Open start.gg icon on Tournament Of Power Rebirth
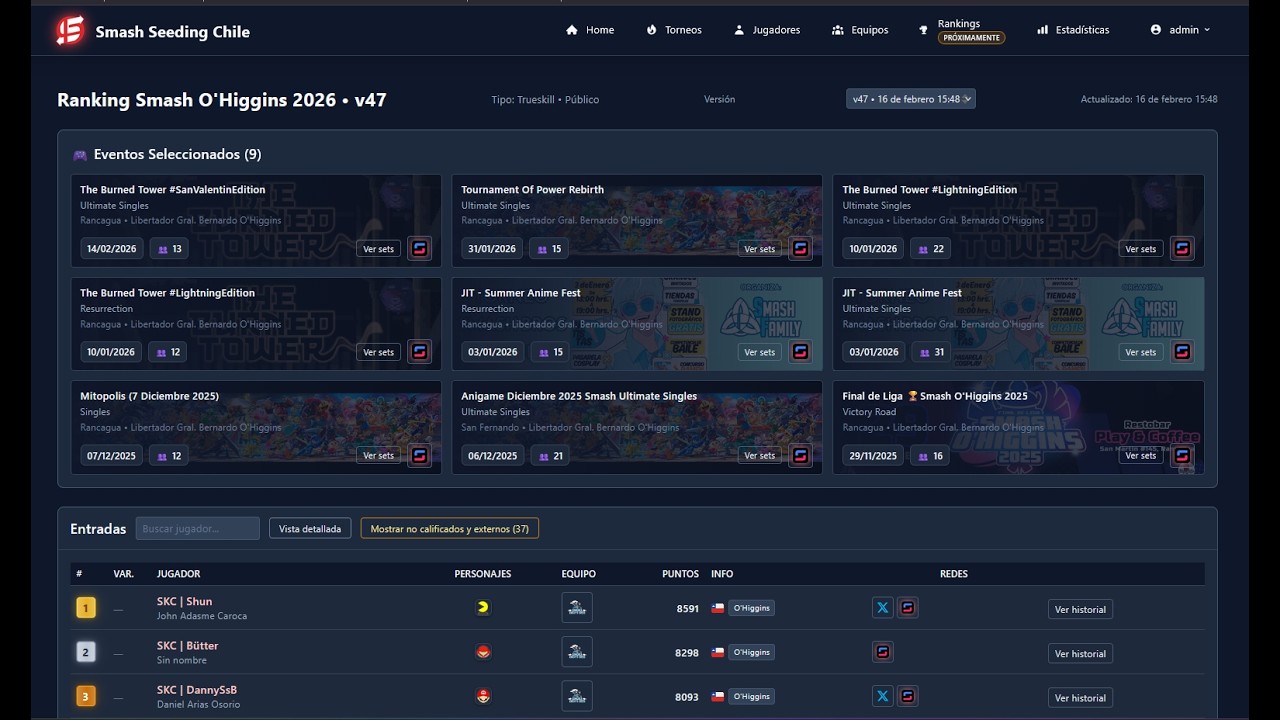Viewport: 1280px width, 720px height. [x=801, y=249]
